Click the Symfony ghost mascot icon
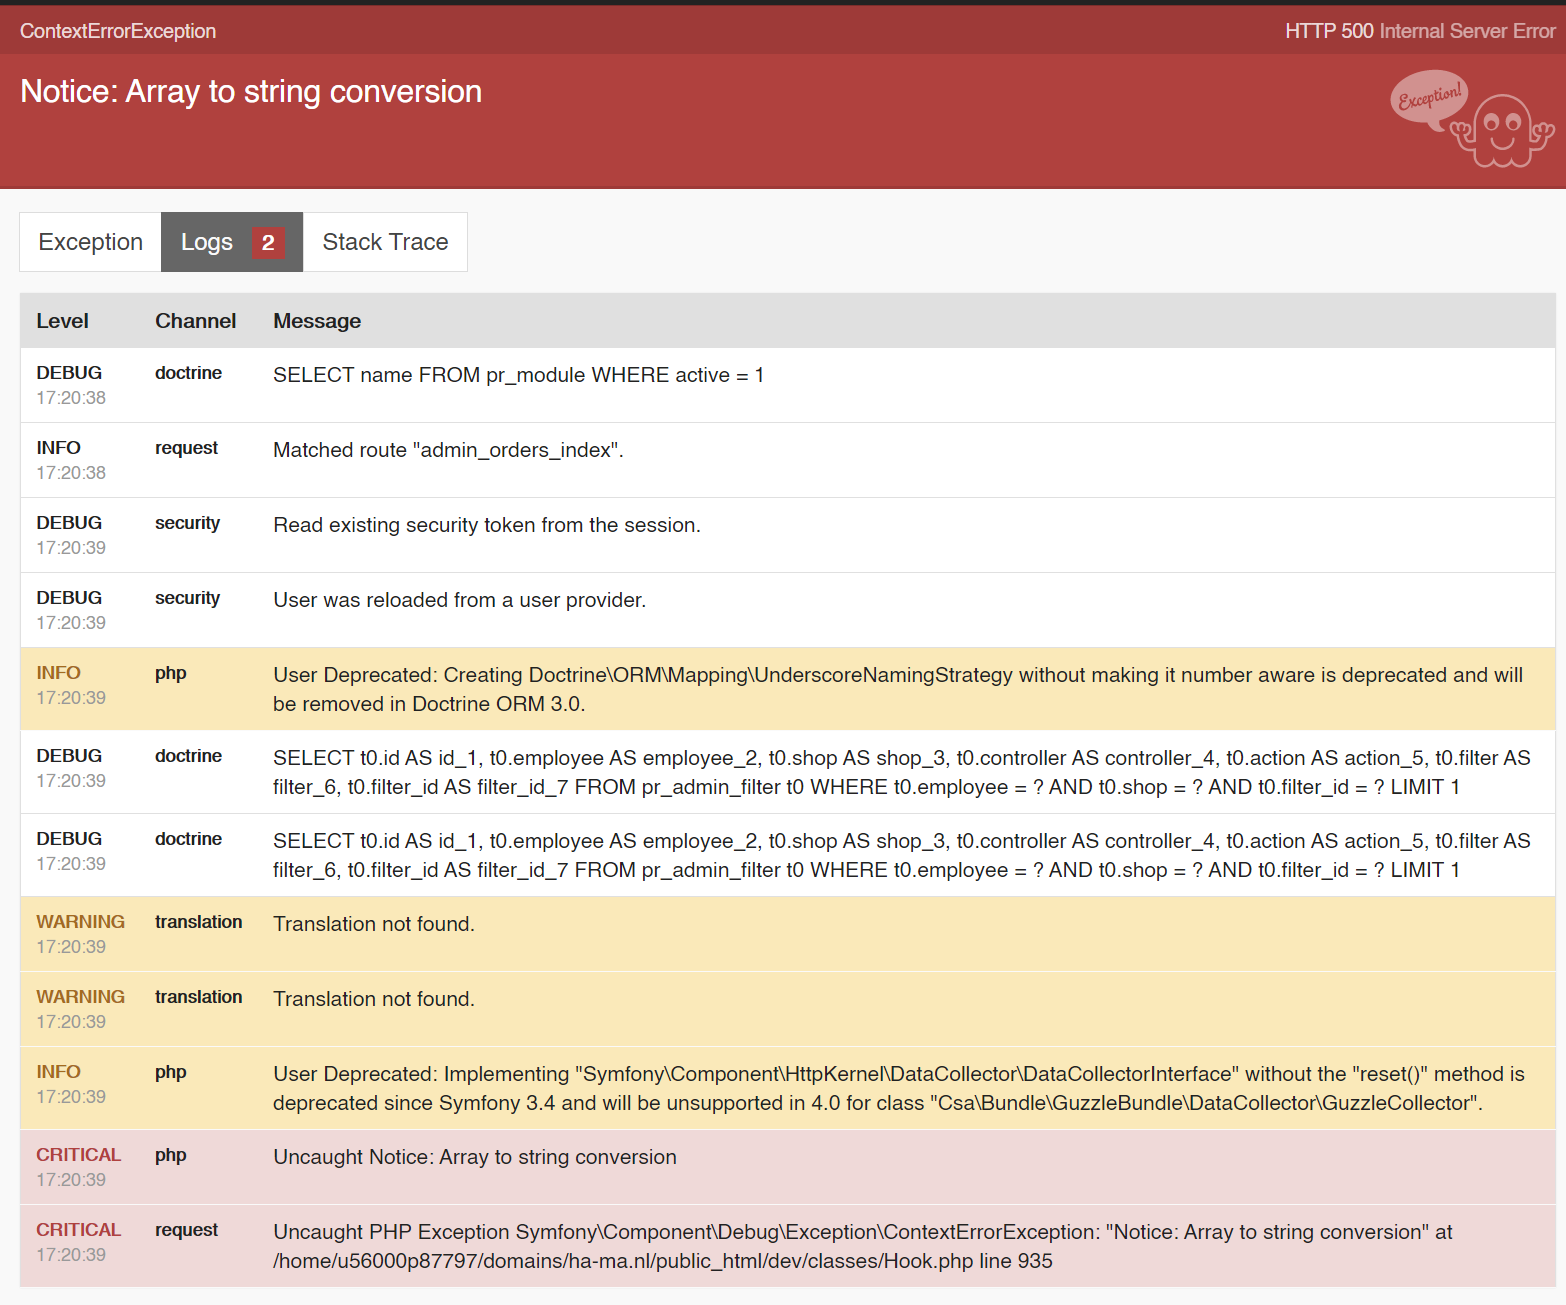 tap(1502, 131)
